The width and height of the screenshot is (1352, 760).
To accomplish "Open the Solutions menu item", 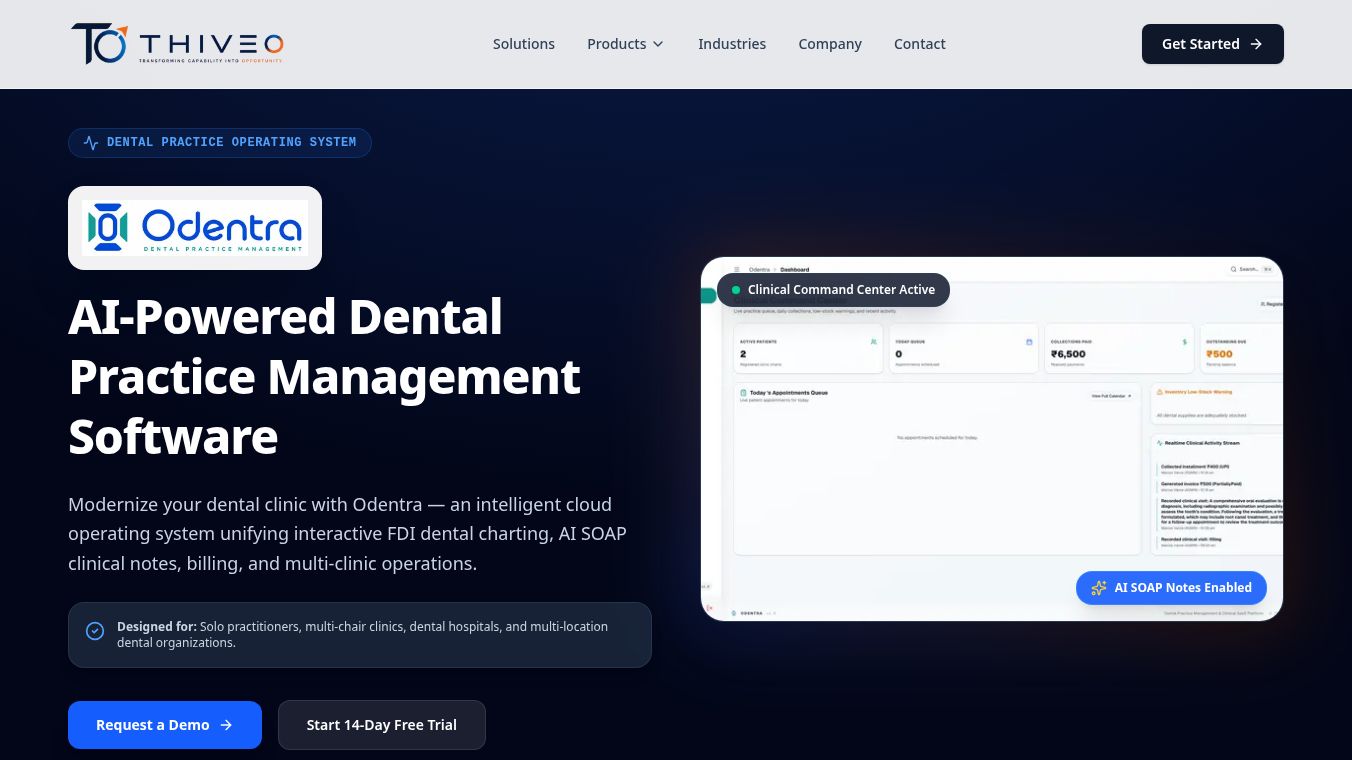I will point(524,44).
